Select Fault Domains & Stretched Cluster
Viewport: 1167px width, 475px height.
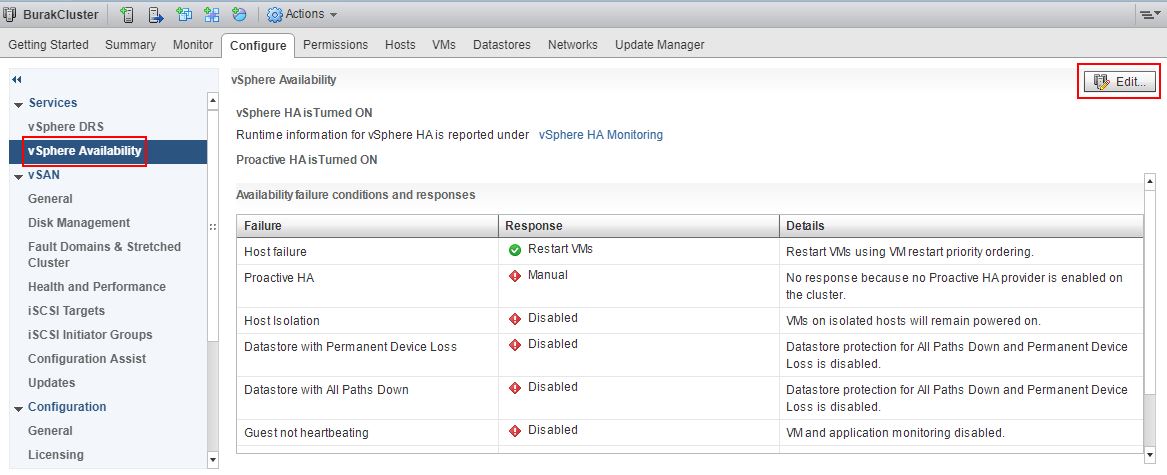point(104,255)
